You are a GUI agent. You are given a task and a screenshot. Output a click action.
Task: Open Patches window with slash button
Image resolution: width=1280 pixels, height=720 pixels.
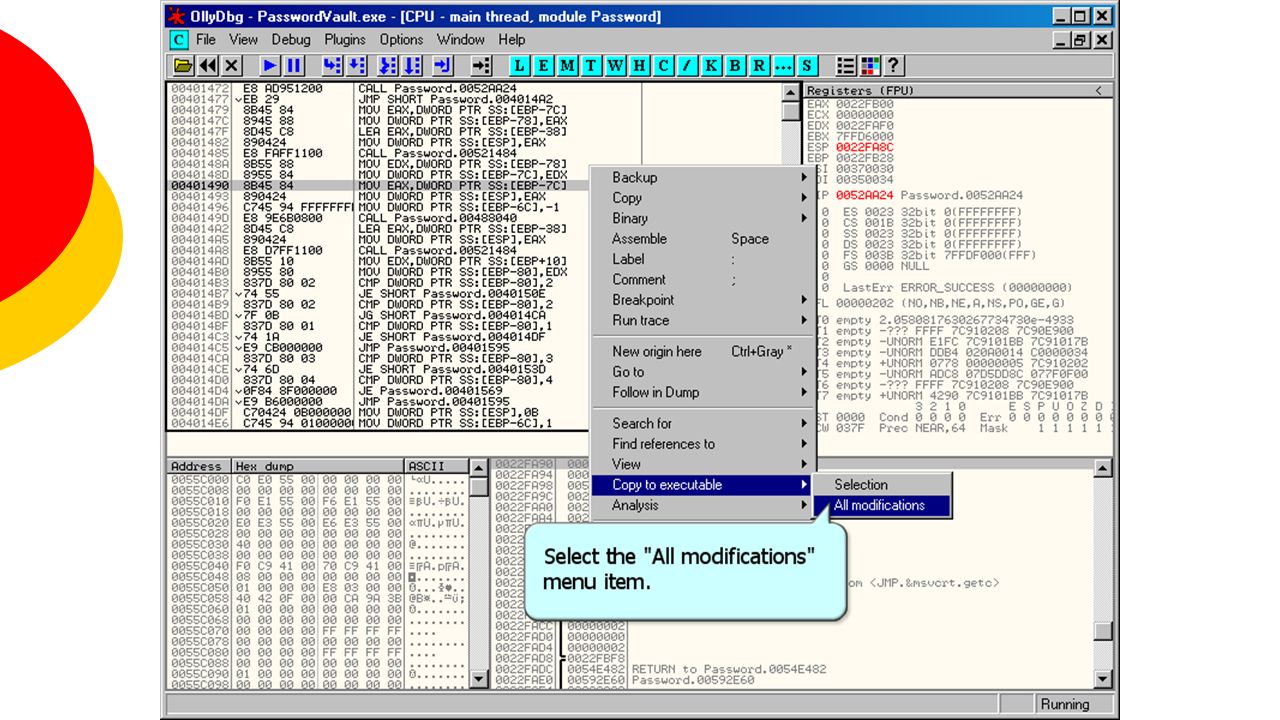[x=687, y=66]
